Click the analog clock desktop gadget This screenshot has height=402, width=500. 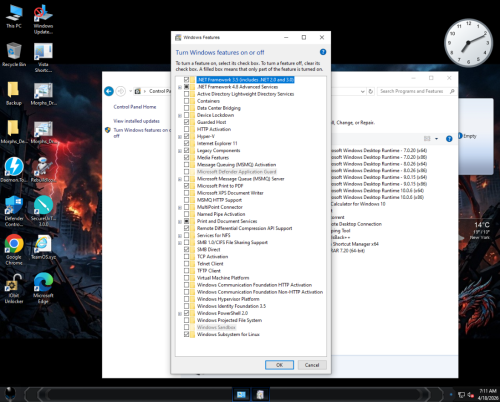pos(468,43)
